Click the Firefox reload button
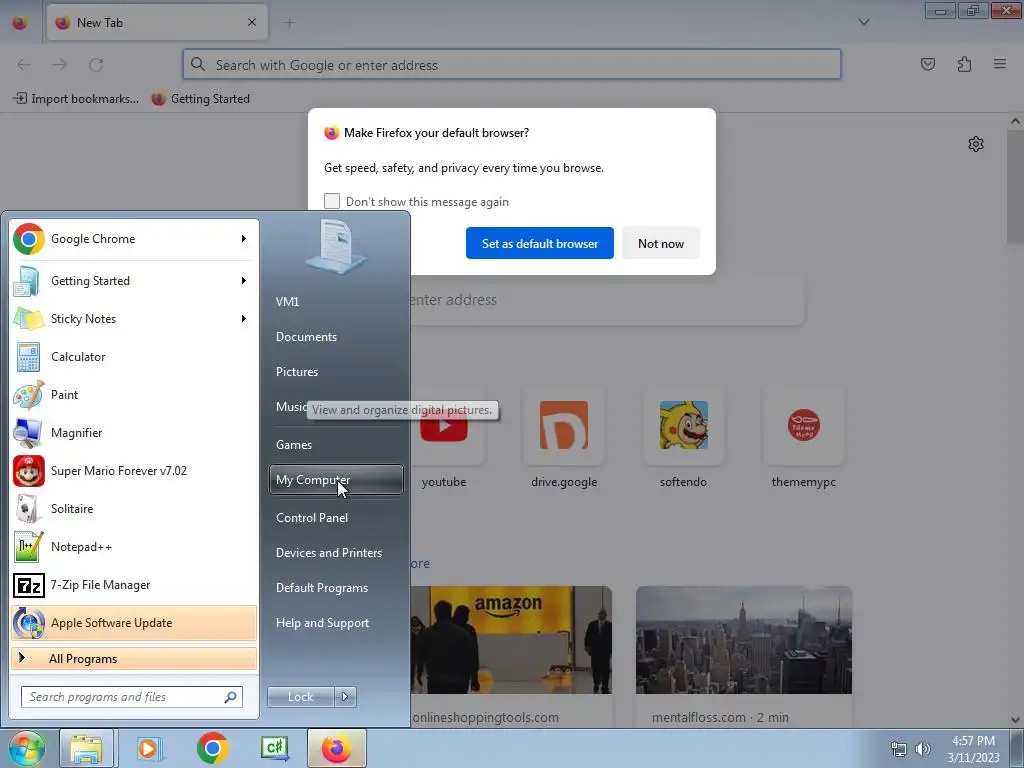Screen dimensions: 1024x768 (x=96, y=65)
